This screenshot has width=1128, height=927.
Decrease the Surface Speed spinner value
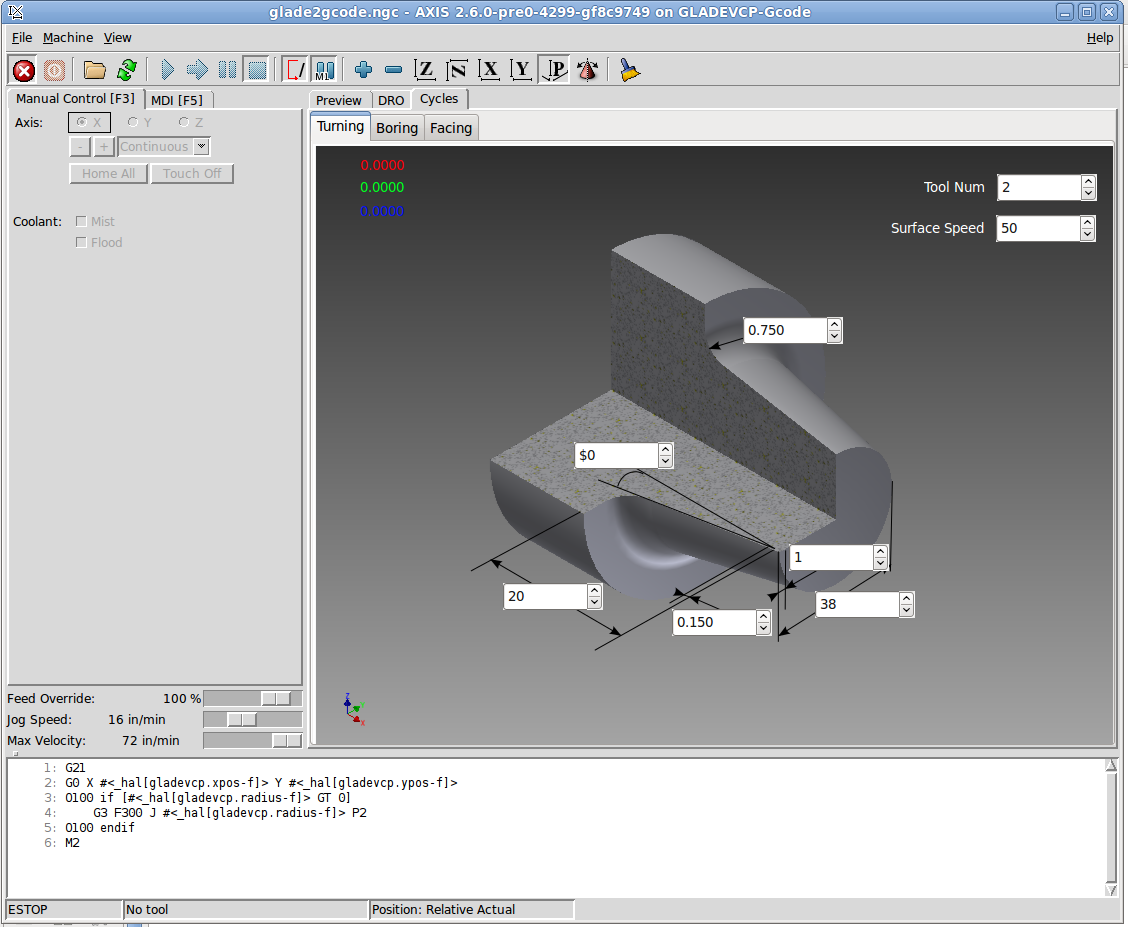pos(1089,234)
